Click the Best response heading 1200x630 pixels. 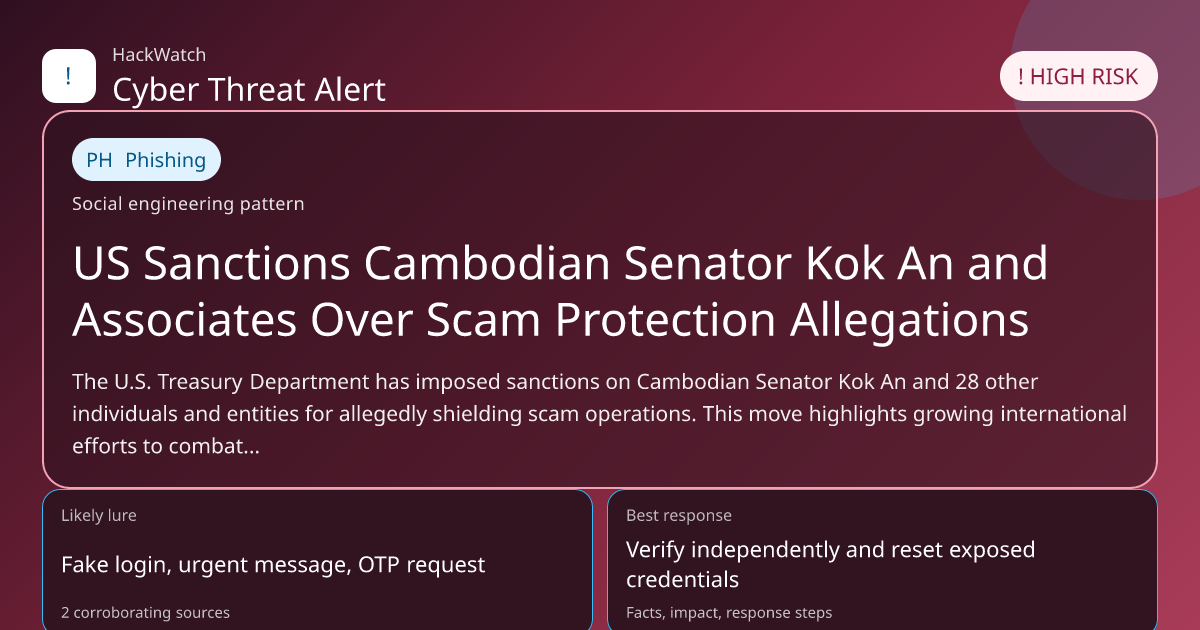[679, 516]
